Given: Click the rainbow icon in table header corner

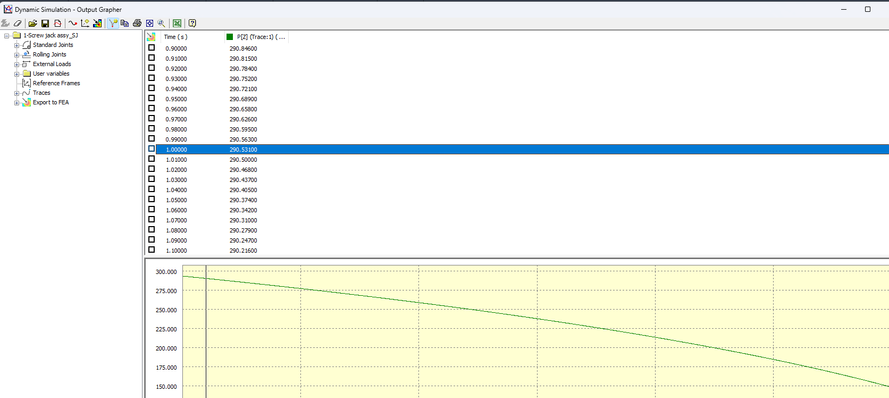Looking at the screenshot, I should point(151,37).
